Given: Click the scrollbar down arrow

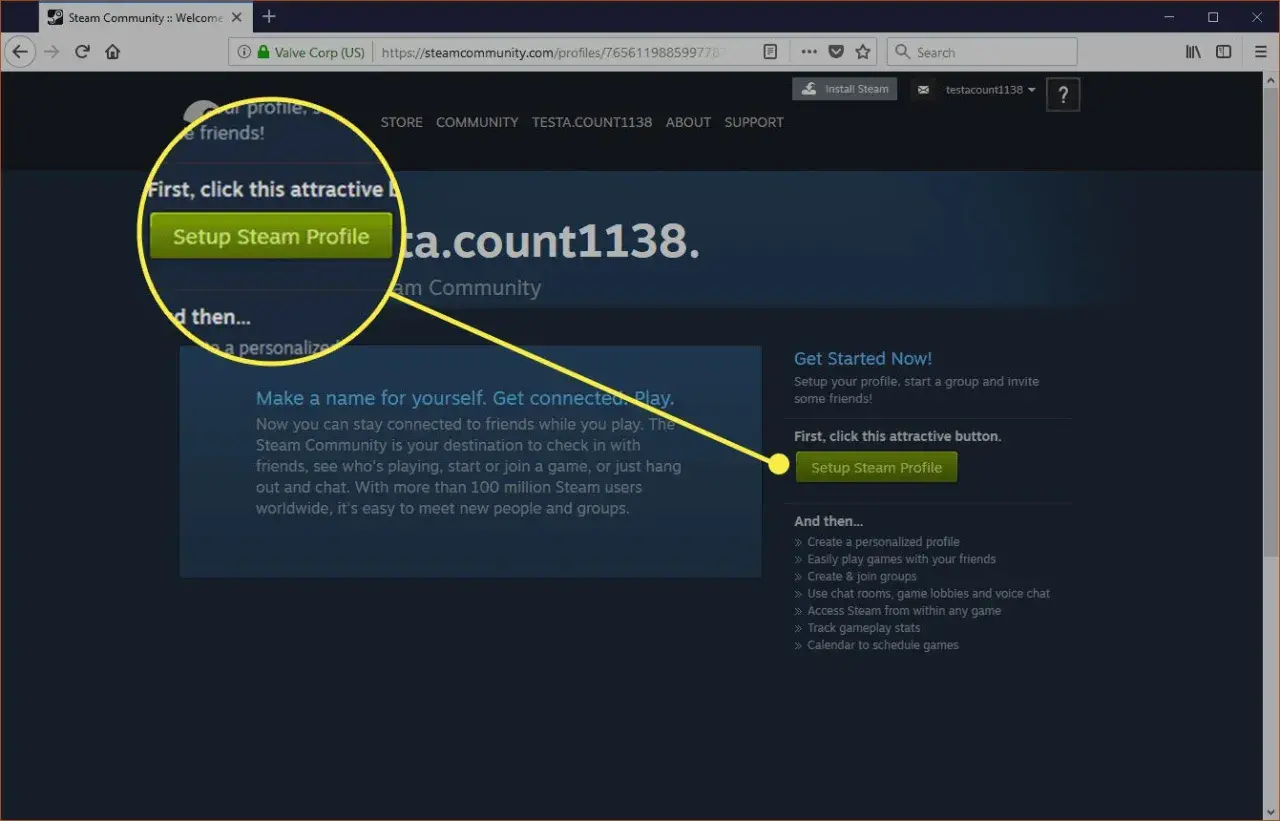Looking at the screenshot, I should click(1271, 811).
